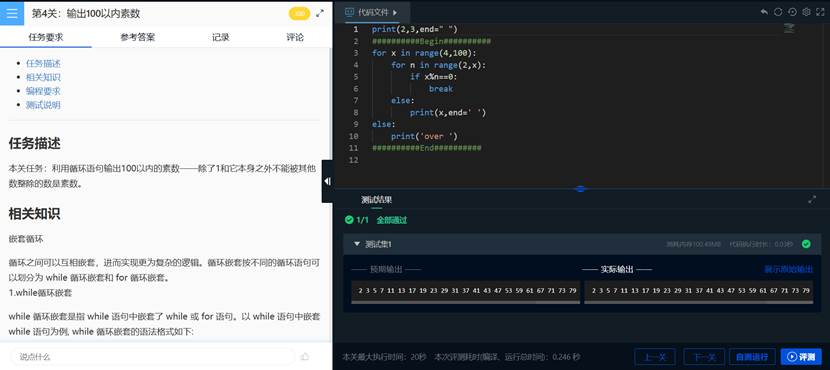The height and width of the screenshot is (370, 830).
Task: Click the vertical scrollbar of the task panel
Action: (x=331, y=193)
